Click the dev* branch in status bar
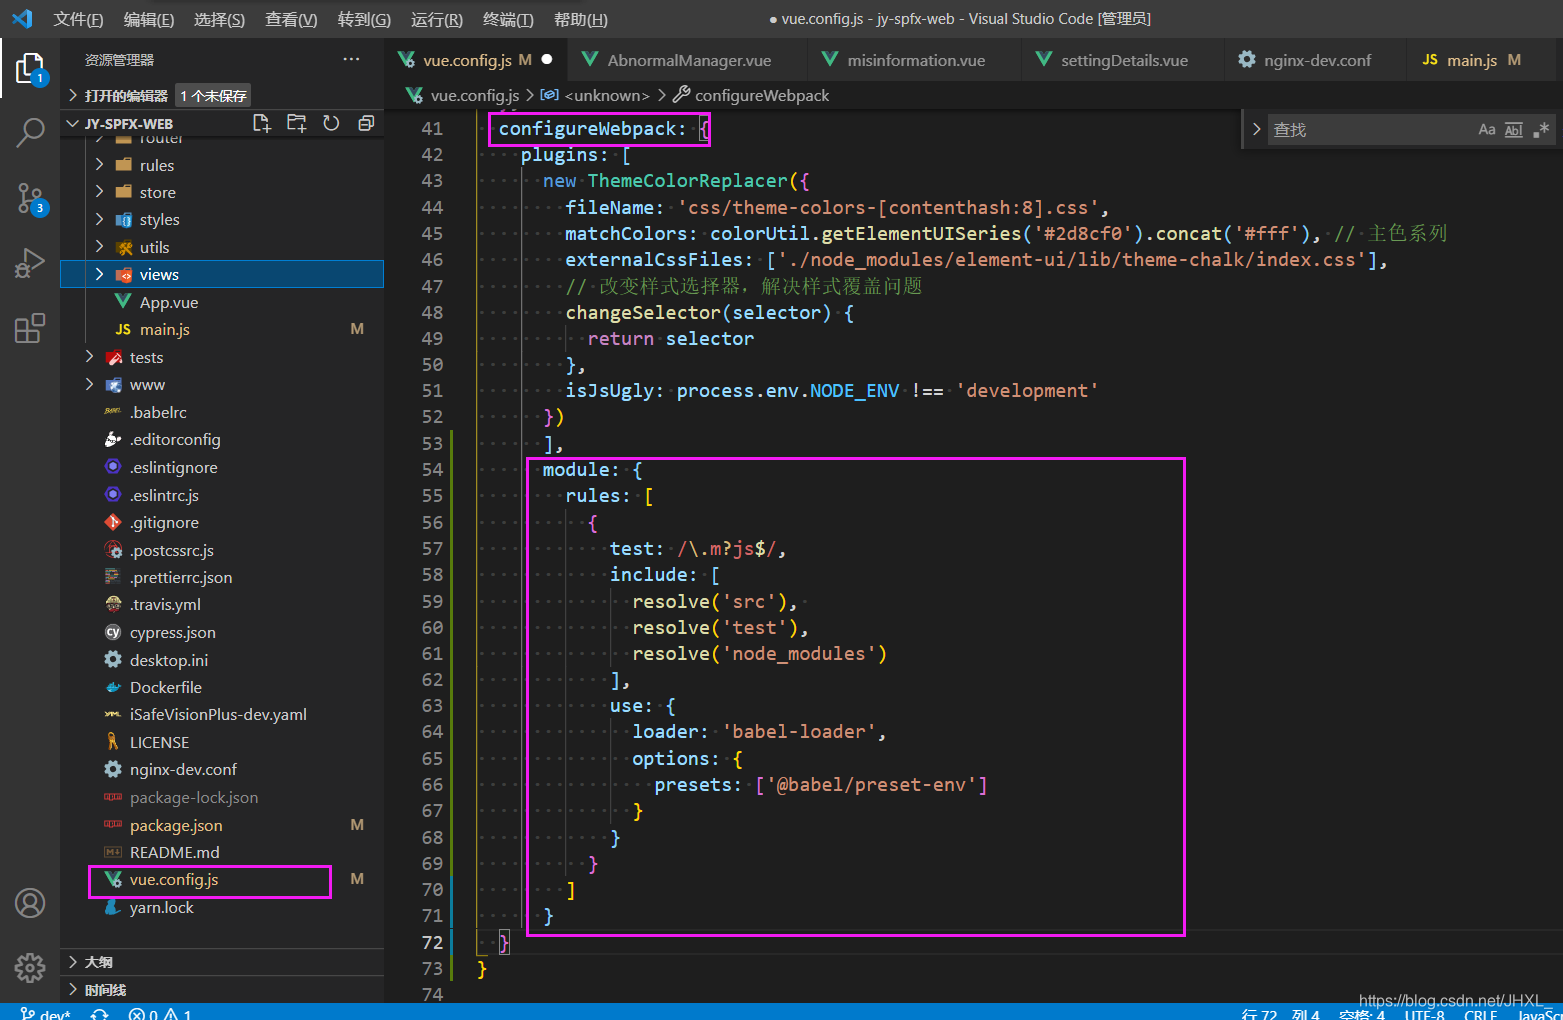 pos(45,1014)
